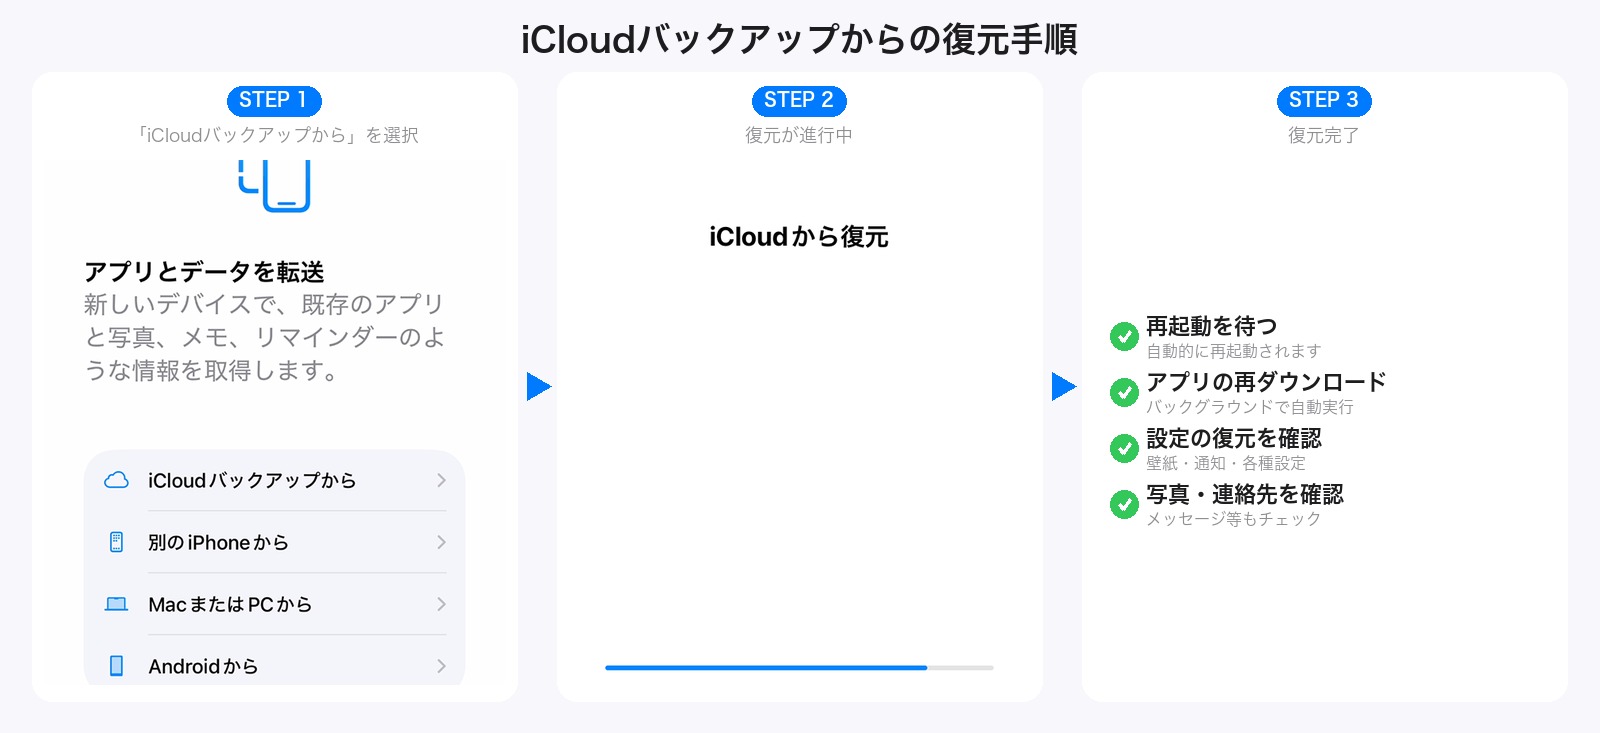
Task: Click the 復元完了 caption
Action: click(1324, 135)
